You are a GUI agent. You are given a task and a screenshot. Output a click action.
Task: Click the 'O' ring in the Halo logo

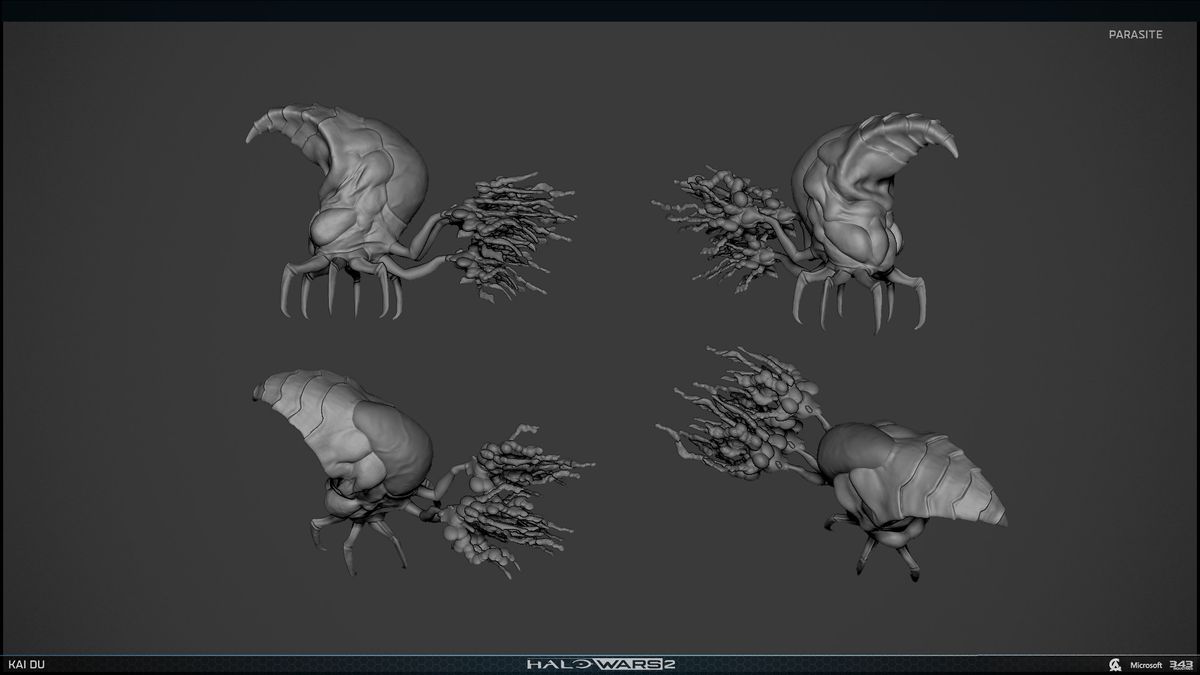point(581,663)
